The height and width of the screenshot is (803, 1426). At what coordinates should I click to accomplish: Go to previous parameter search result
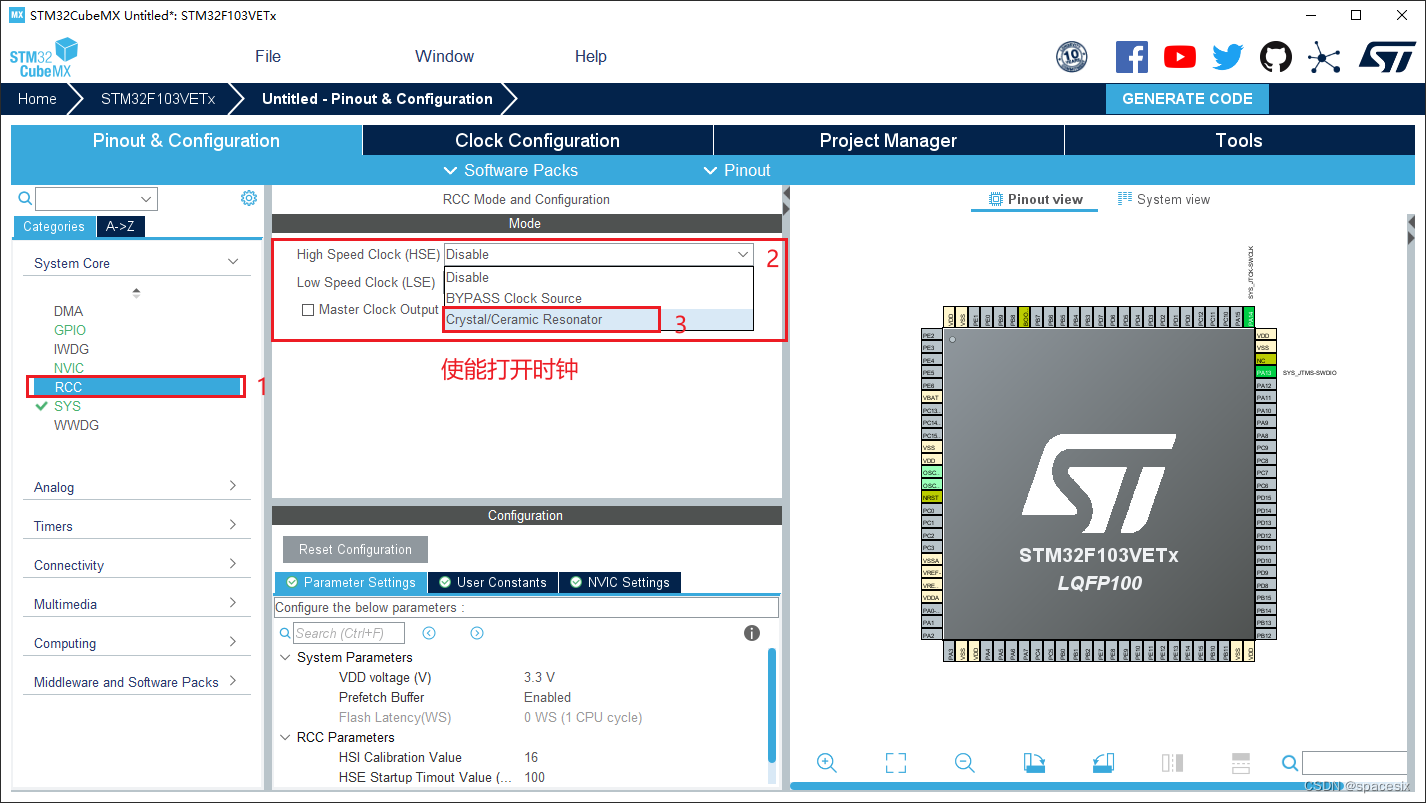tap(429, 633)
